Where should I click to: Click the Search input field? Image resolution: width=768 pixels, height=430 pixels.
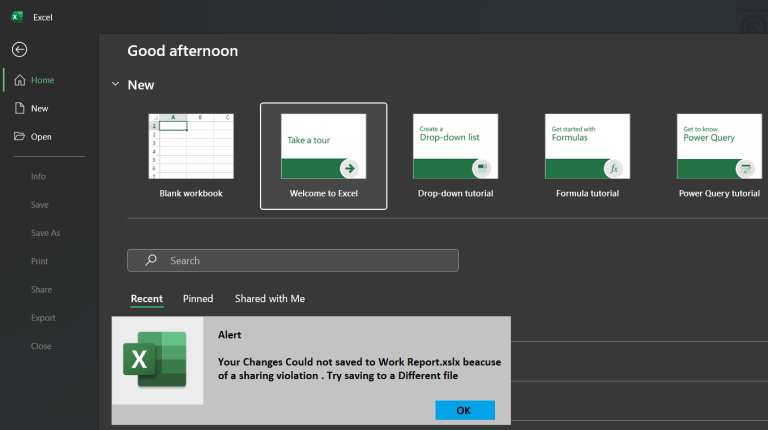click(x=293, y=261)
